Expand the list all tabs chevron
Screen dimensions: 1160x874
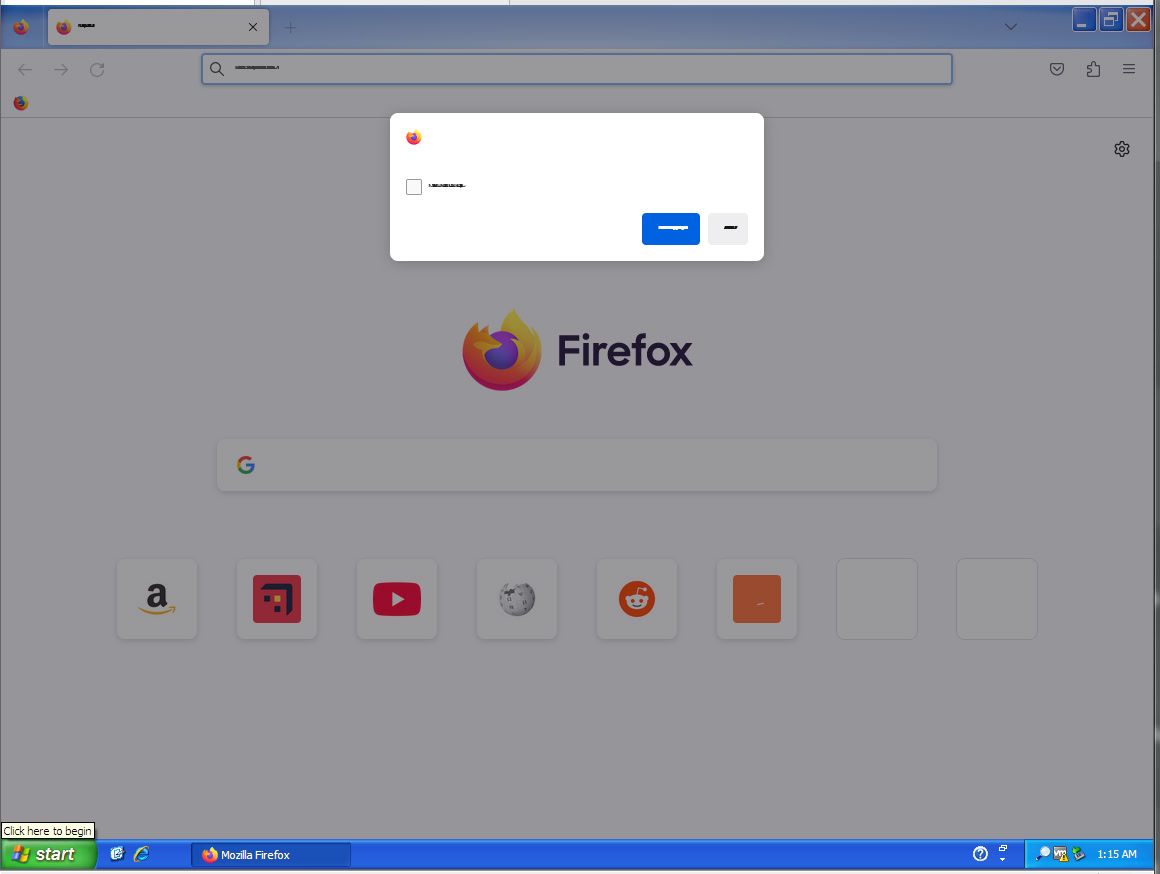1011,27
